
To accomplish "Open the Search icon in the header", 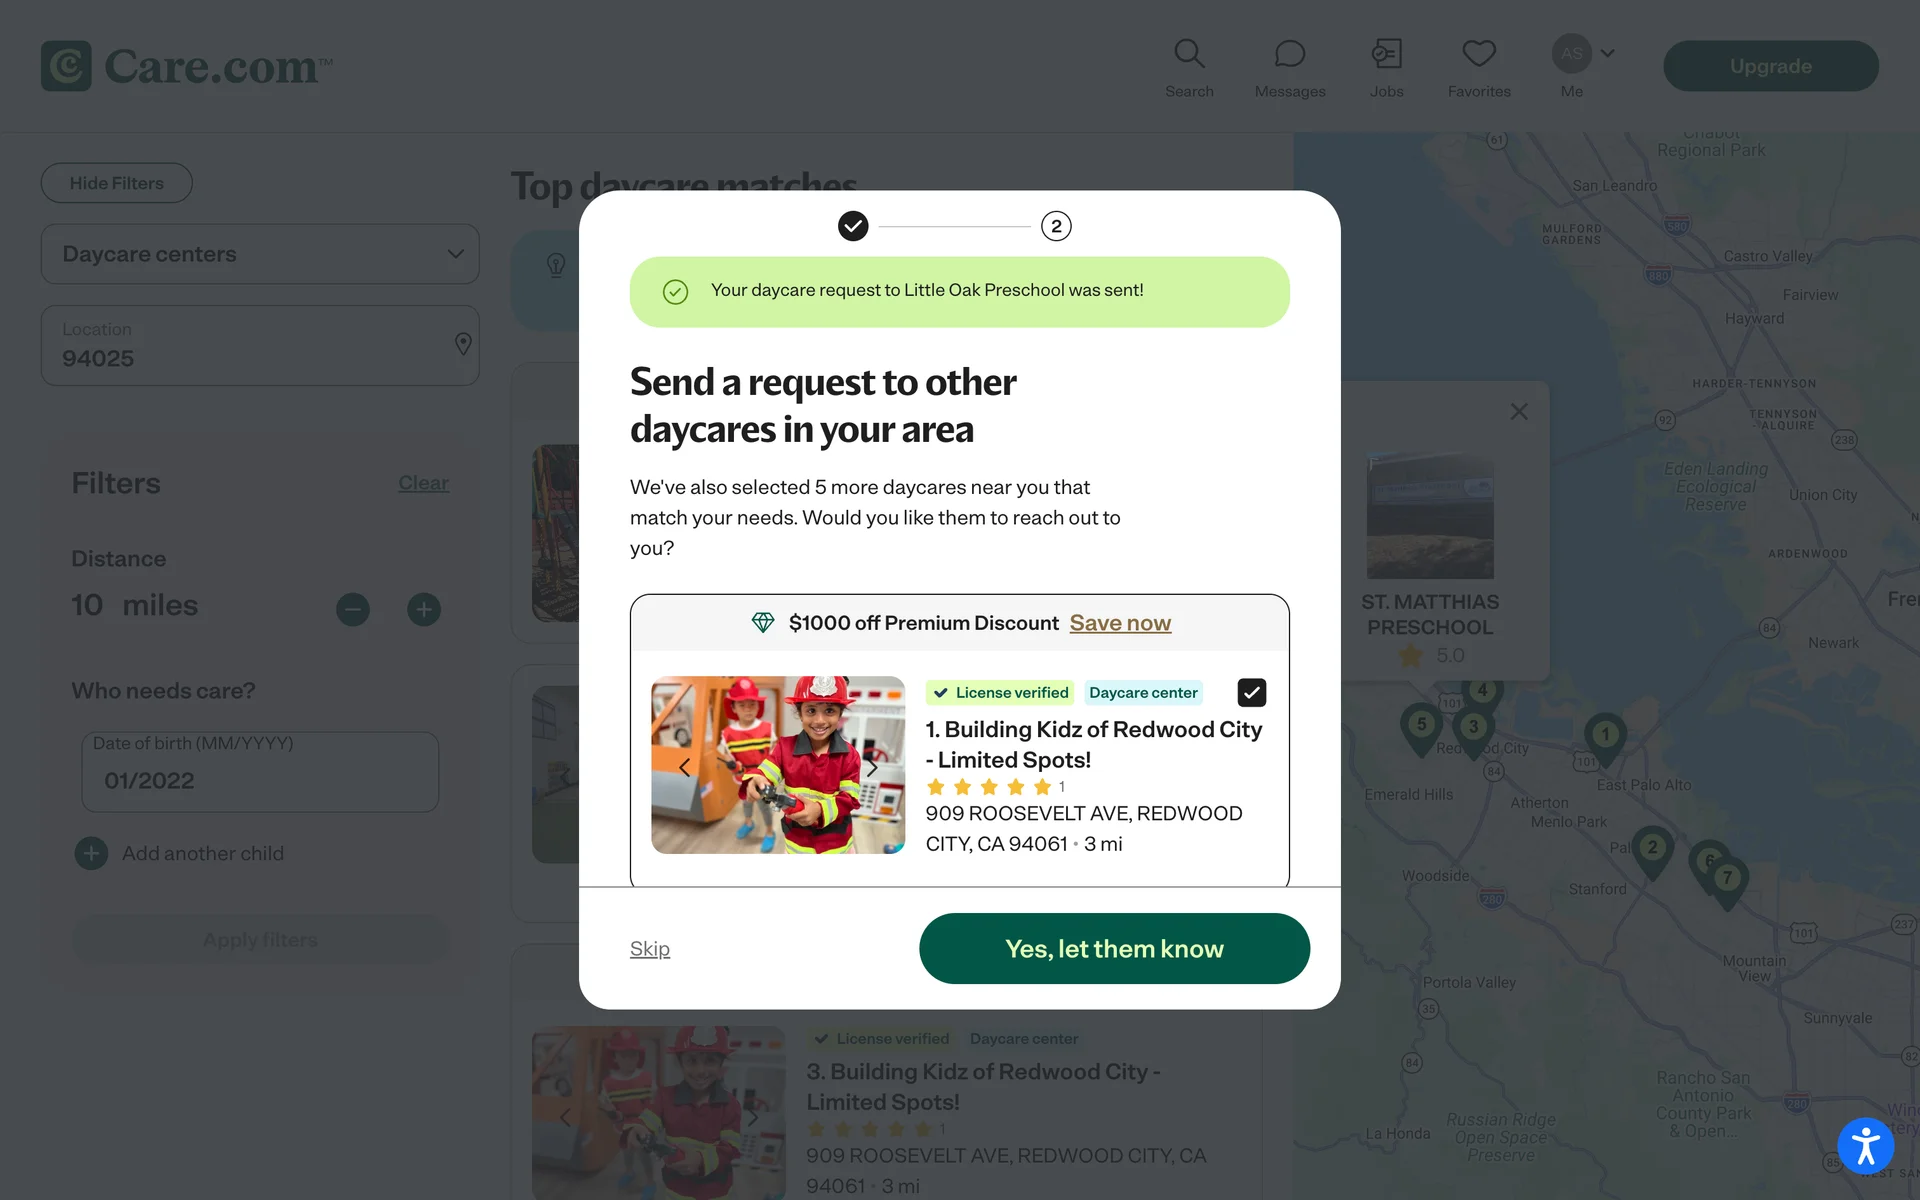I will 1189,54.
